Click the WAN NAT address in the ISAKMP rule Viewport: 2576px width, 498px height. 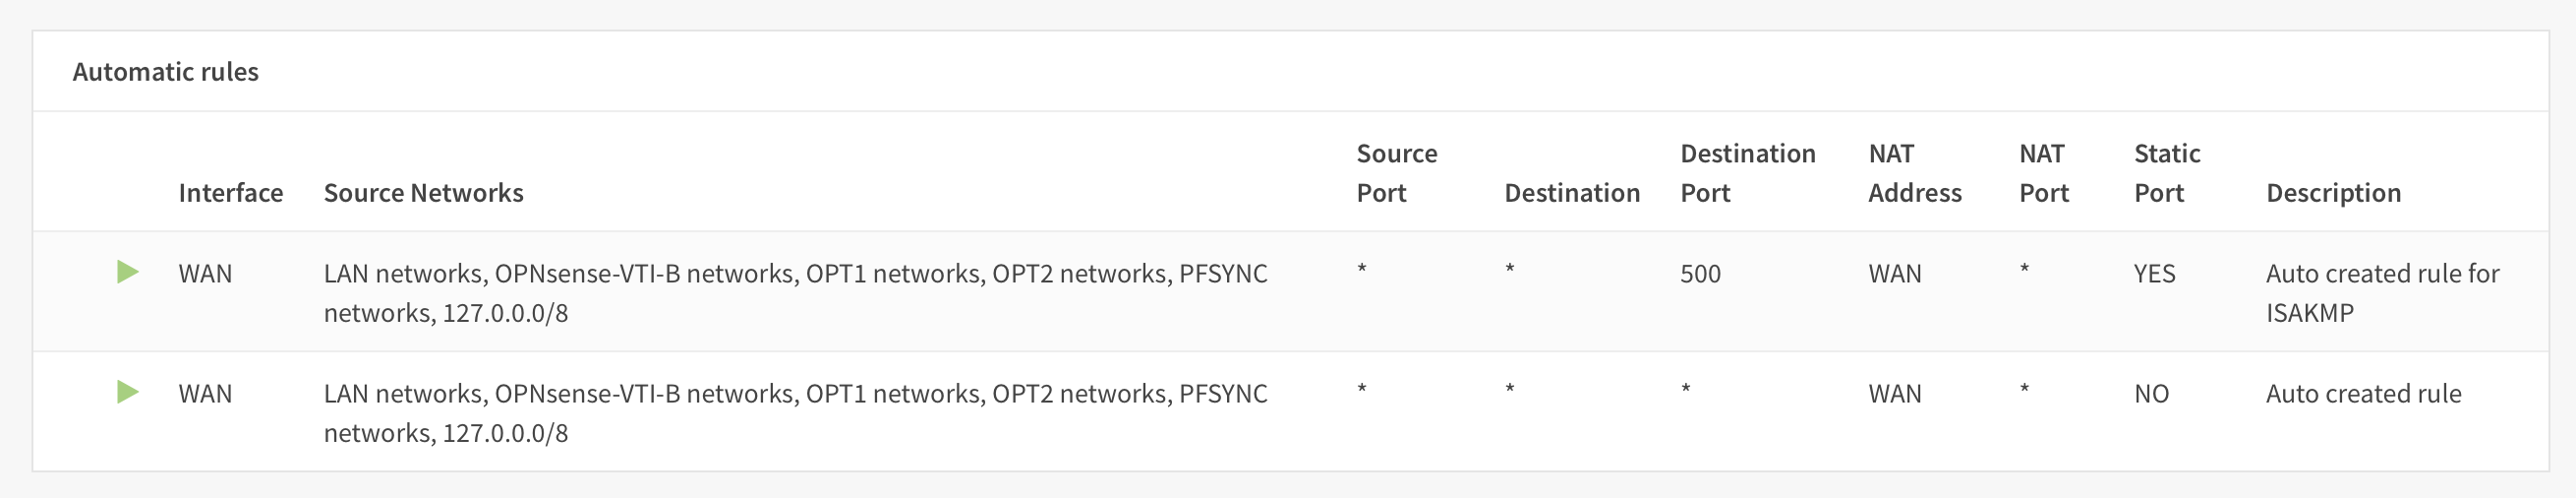tap(1894, 273)
